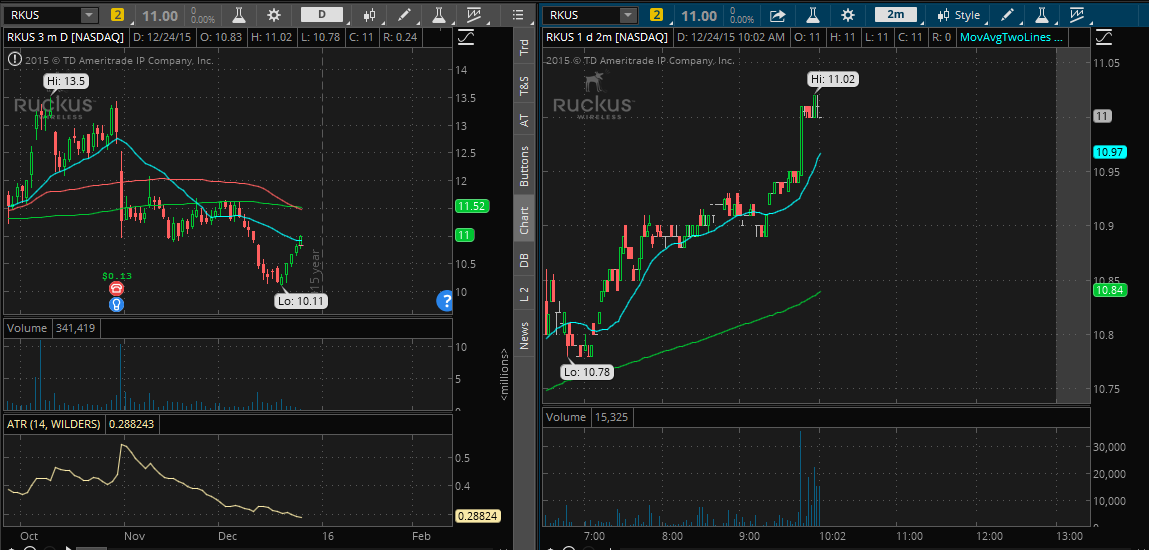Click the yellow 2 link badge on left chart
Screen dimensions: 1149x550
click(117, 15)
